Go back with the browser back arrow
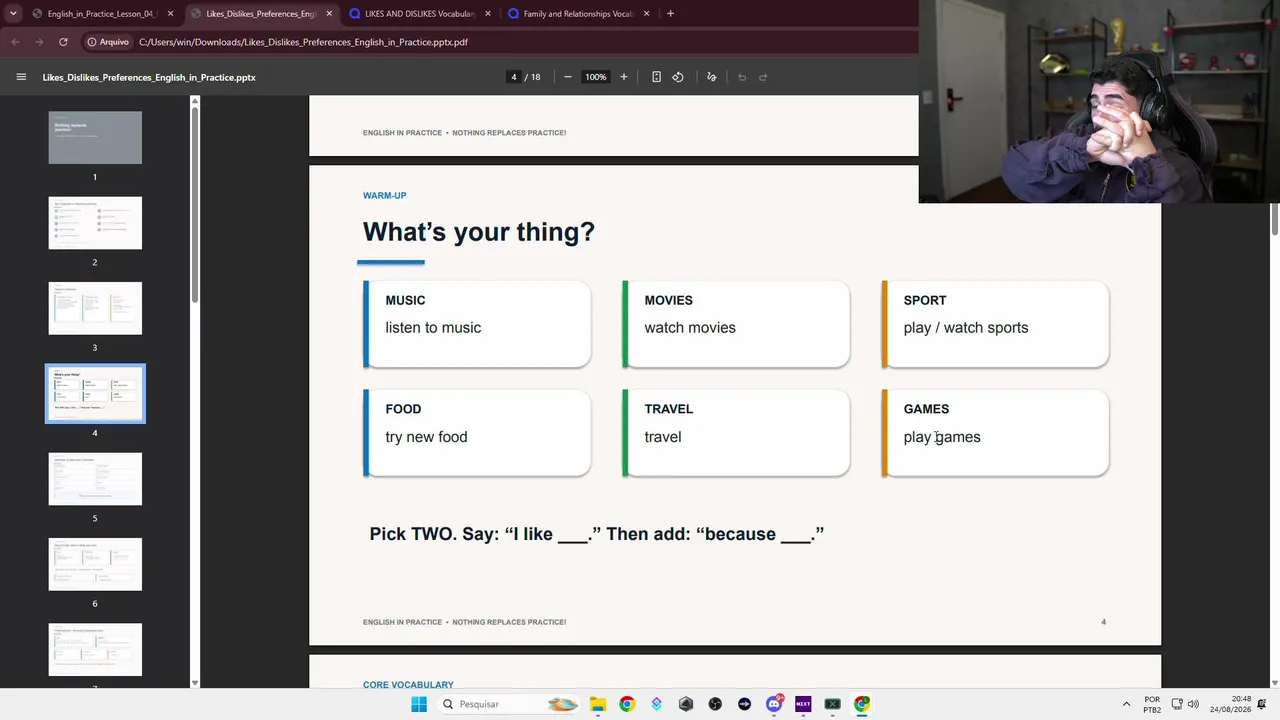1280x720 pixels. point(15,42)
